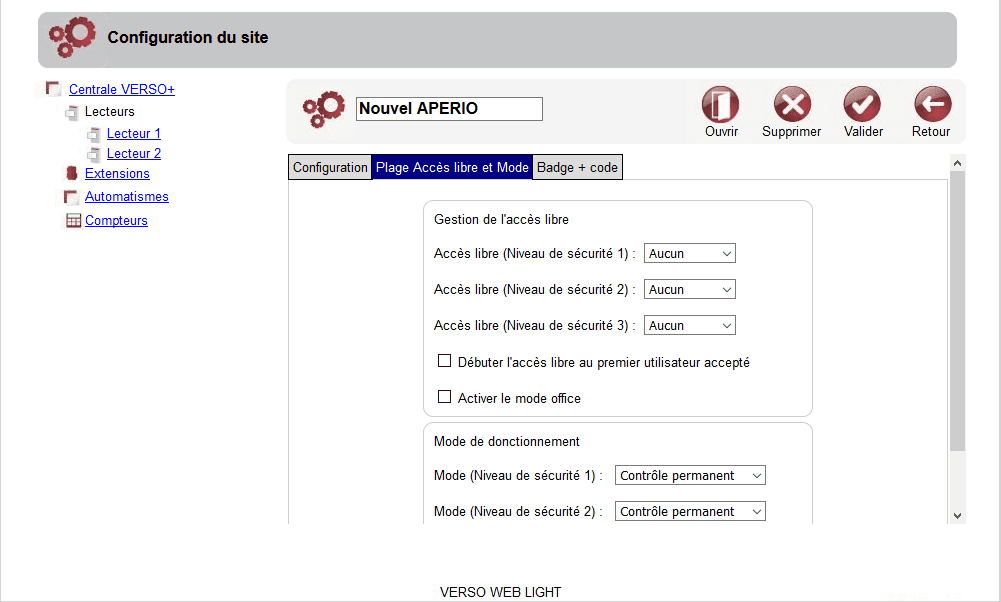Click the Lecteur 2 reader icon
This screenshot has width=1001, height=602.
94,154
